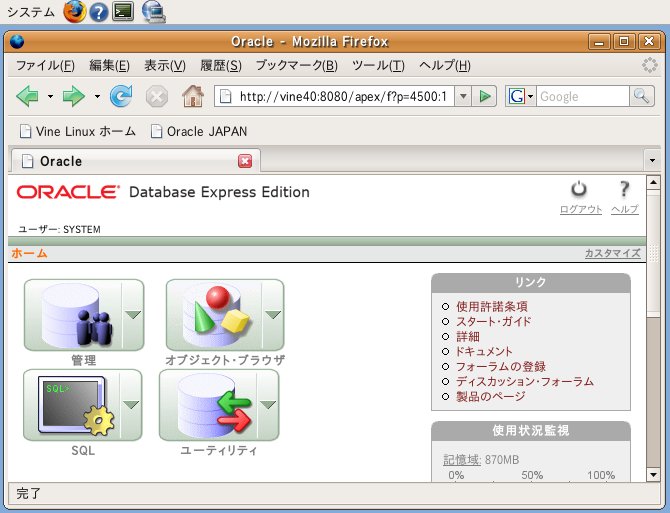This screenshot has height=513, width=670.
Task: Open the 履歴 menu
Action: click(x=221, y=65)
